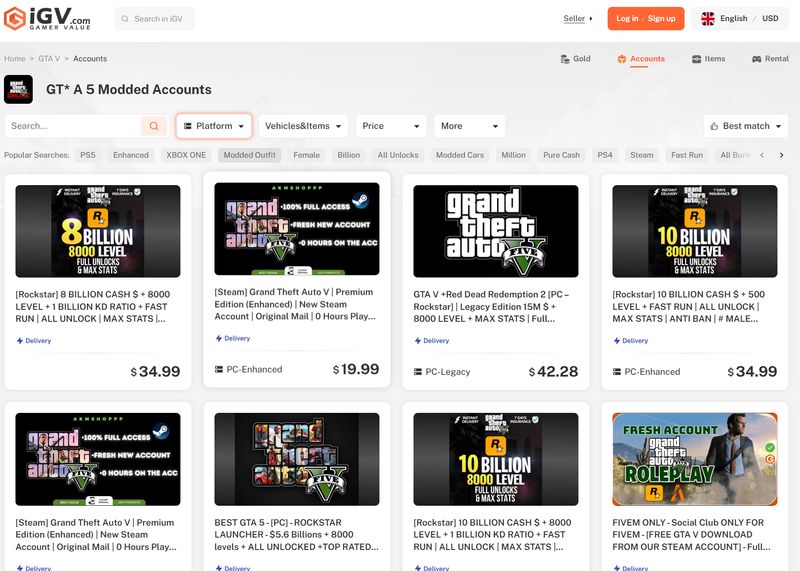This screenshot has width=800, height=571.
Task: Open the Best match sort dropdown
Action: click(746, 126)
